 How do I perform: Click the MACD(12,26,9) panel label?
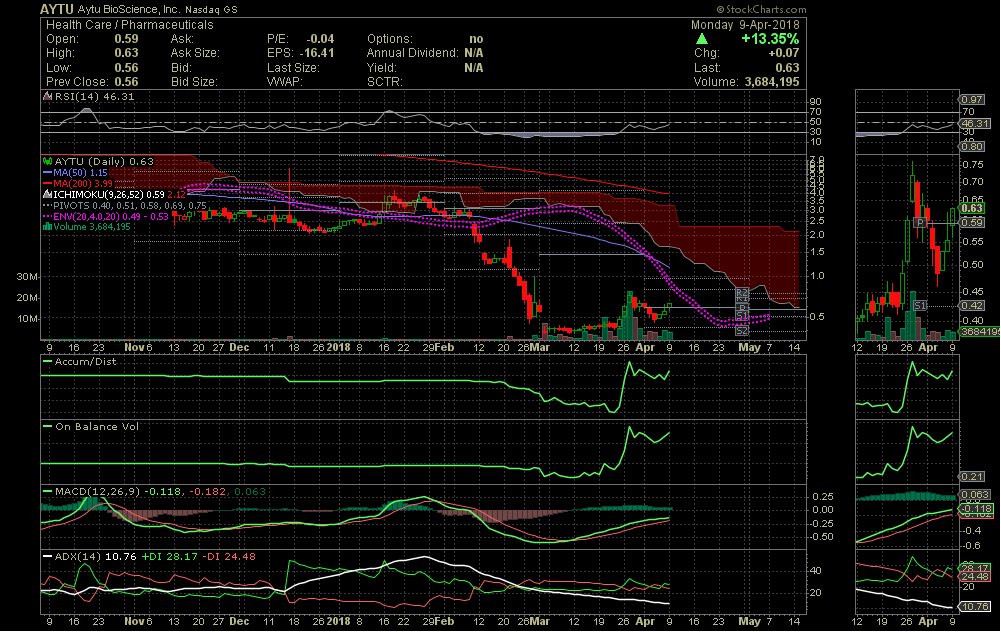[98, 492]
